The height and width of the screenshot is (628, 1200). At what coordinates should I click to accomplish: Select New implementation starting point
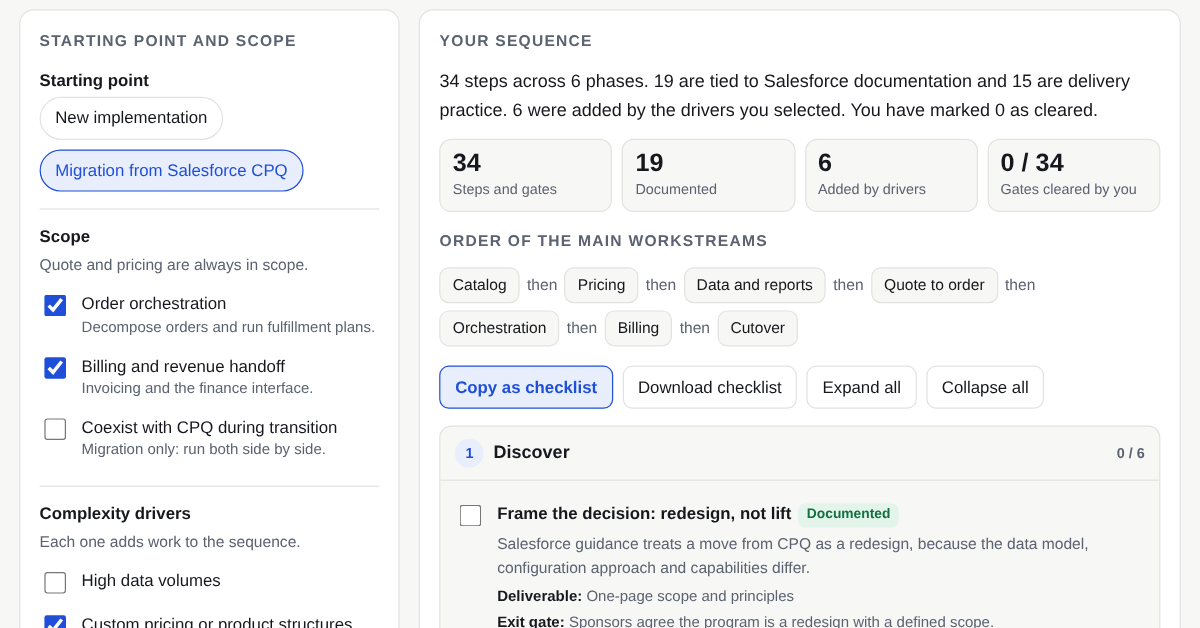point(131,118)
